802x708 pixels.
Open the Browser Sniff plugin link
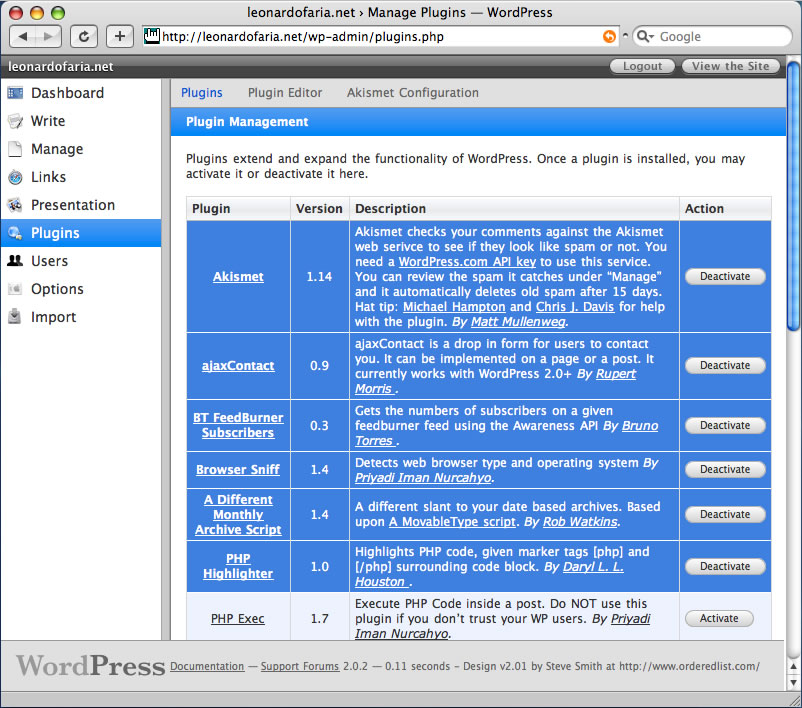coord(238,470)
